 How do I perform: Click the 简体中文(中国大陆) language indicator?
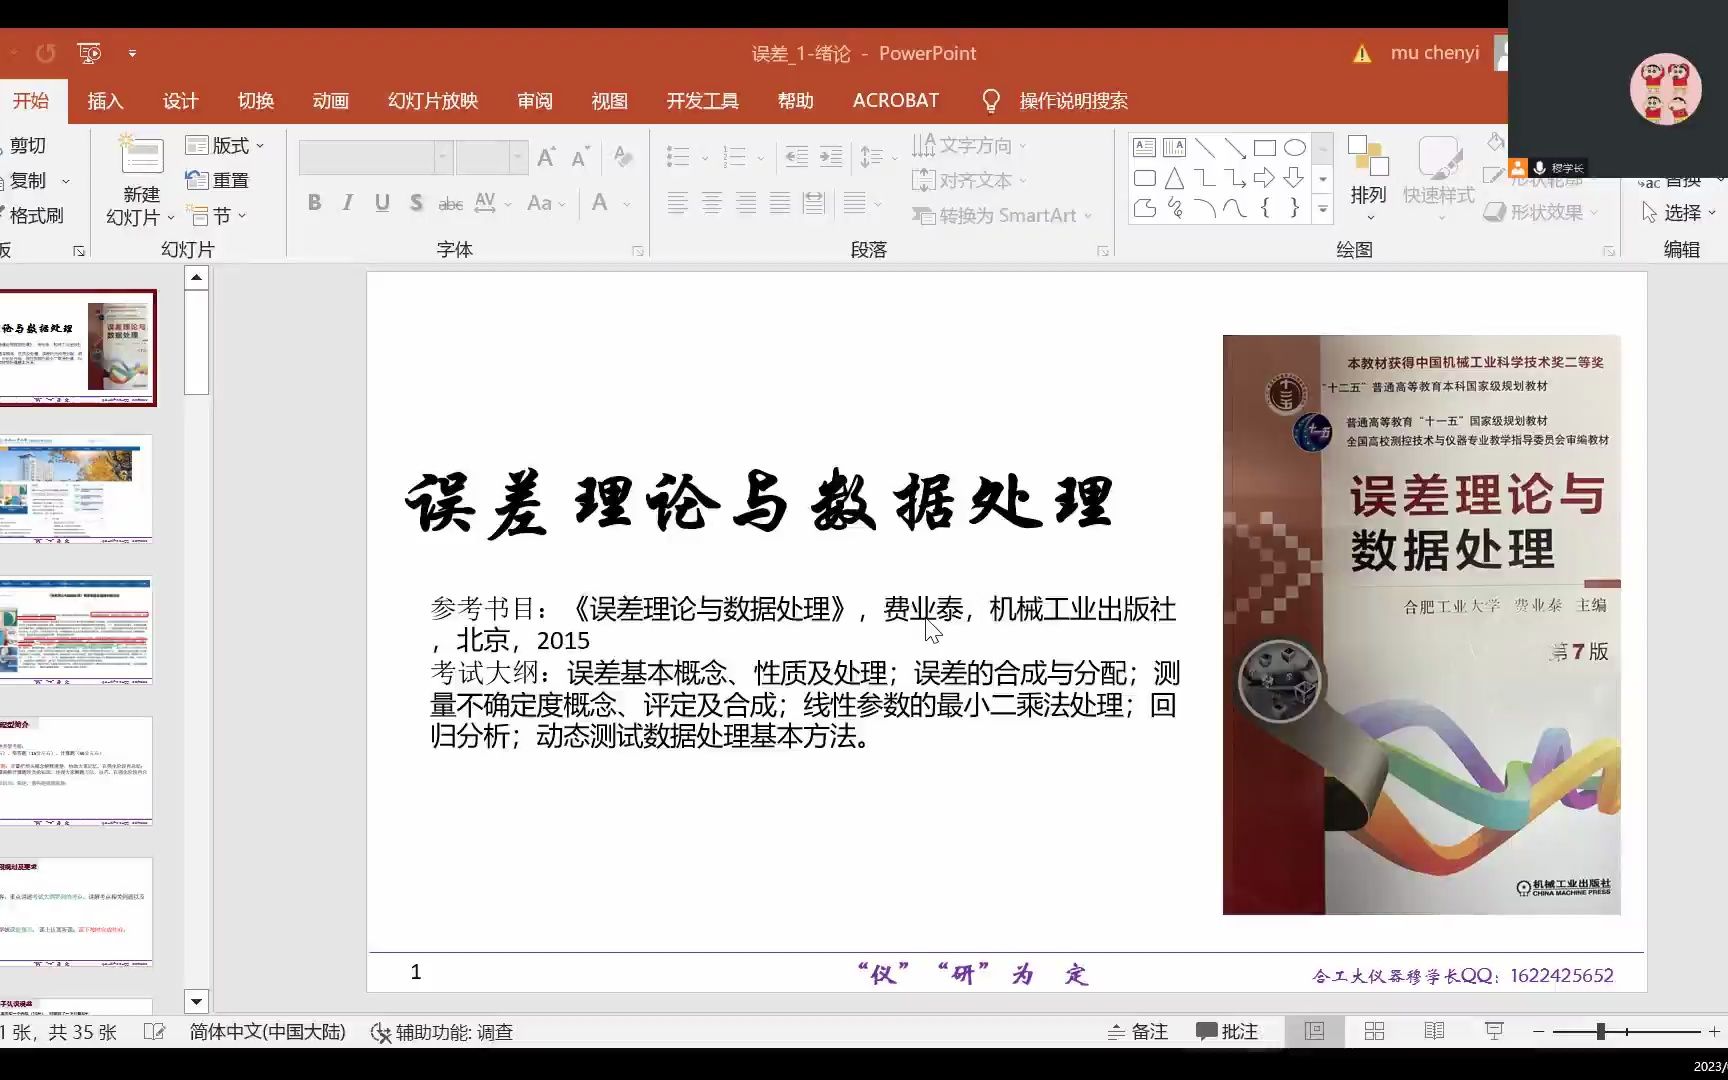pyautogui.click(x=267, y=1031)
